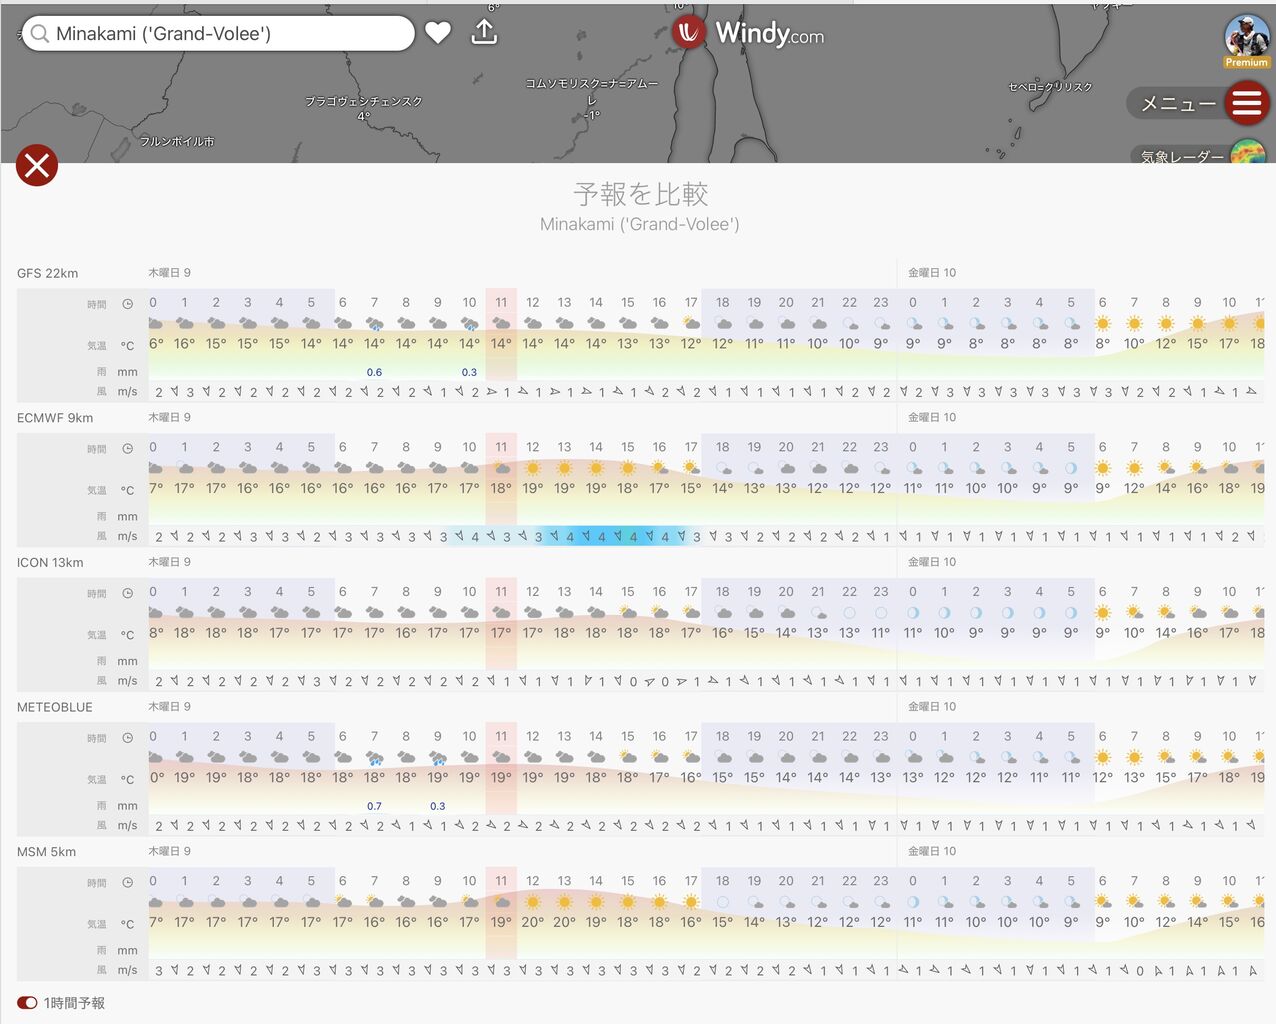Image resolution: width=1276 pixels, height=1024 pixels.
Task: Click GFS rain value 0.3 mm
Action: pyautogui.click(x=469, y=372)
